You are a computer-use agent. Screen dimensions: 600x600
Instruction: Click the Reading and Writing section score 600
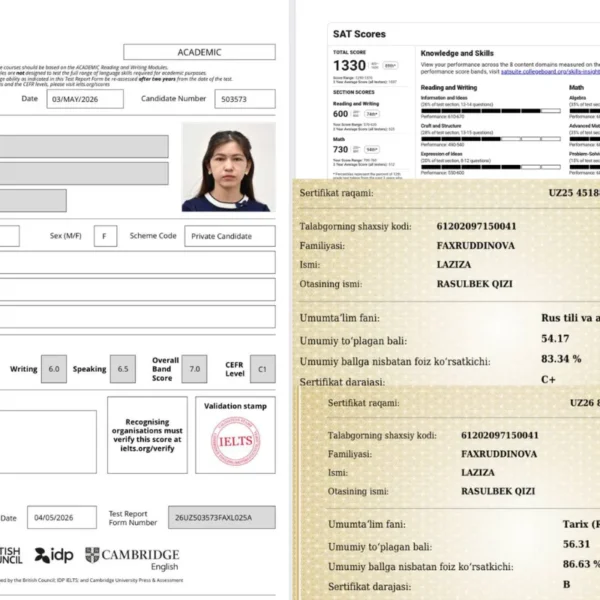(x=341, y=114)
